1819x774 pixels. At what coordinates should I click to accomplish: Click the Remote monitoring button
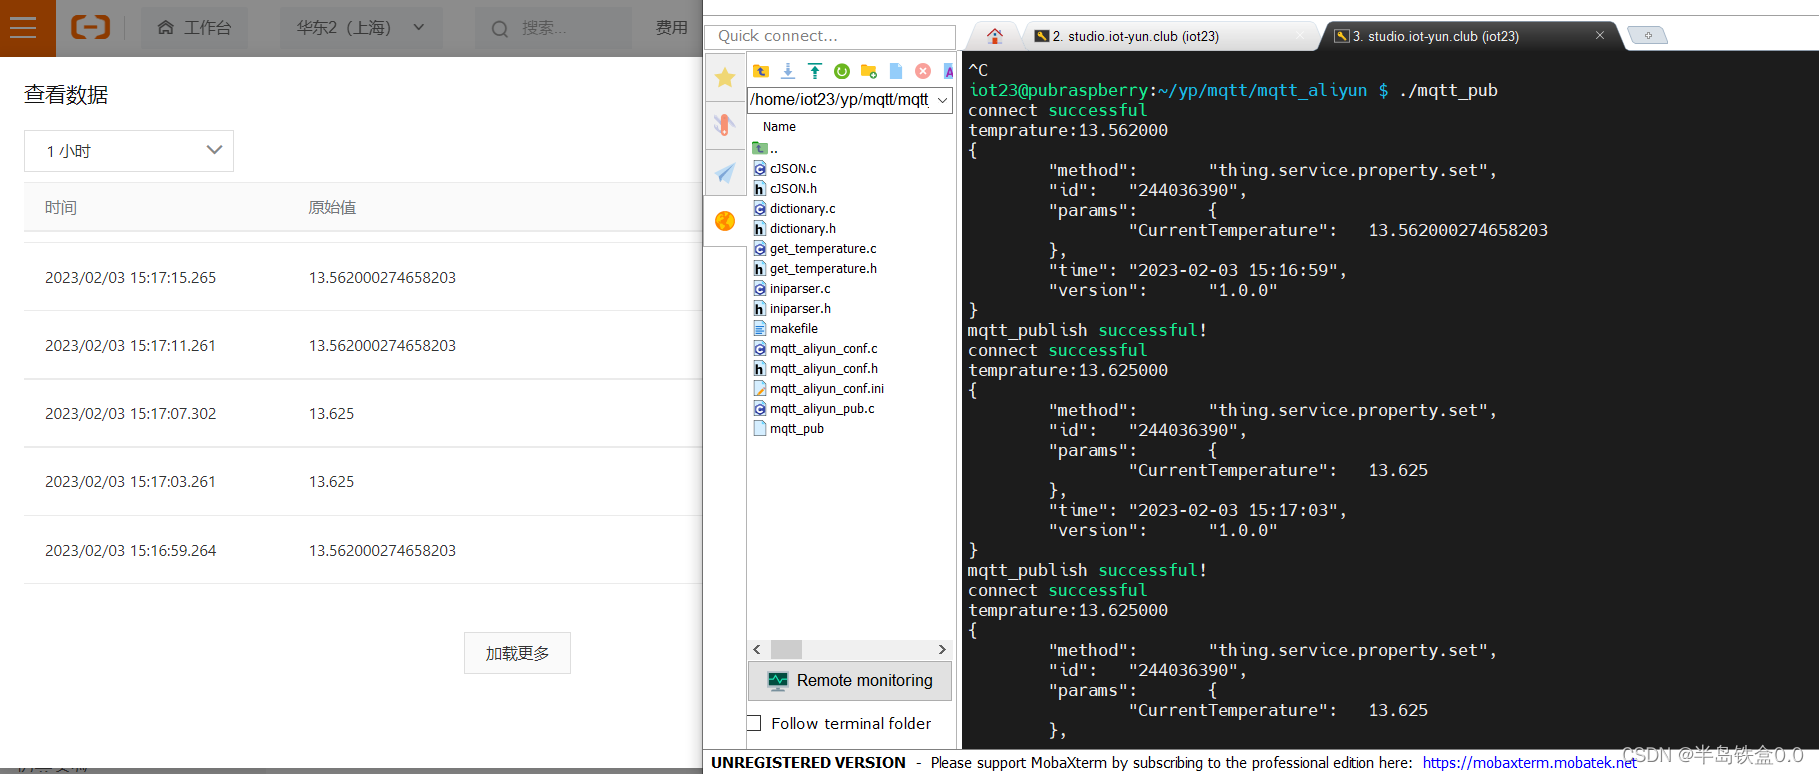coord(850,681)
